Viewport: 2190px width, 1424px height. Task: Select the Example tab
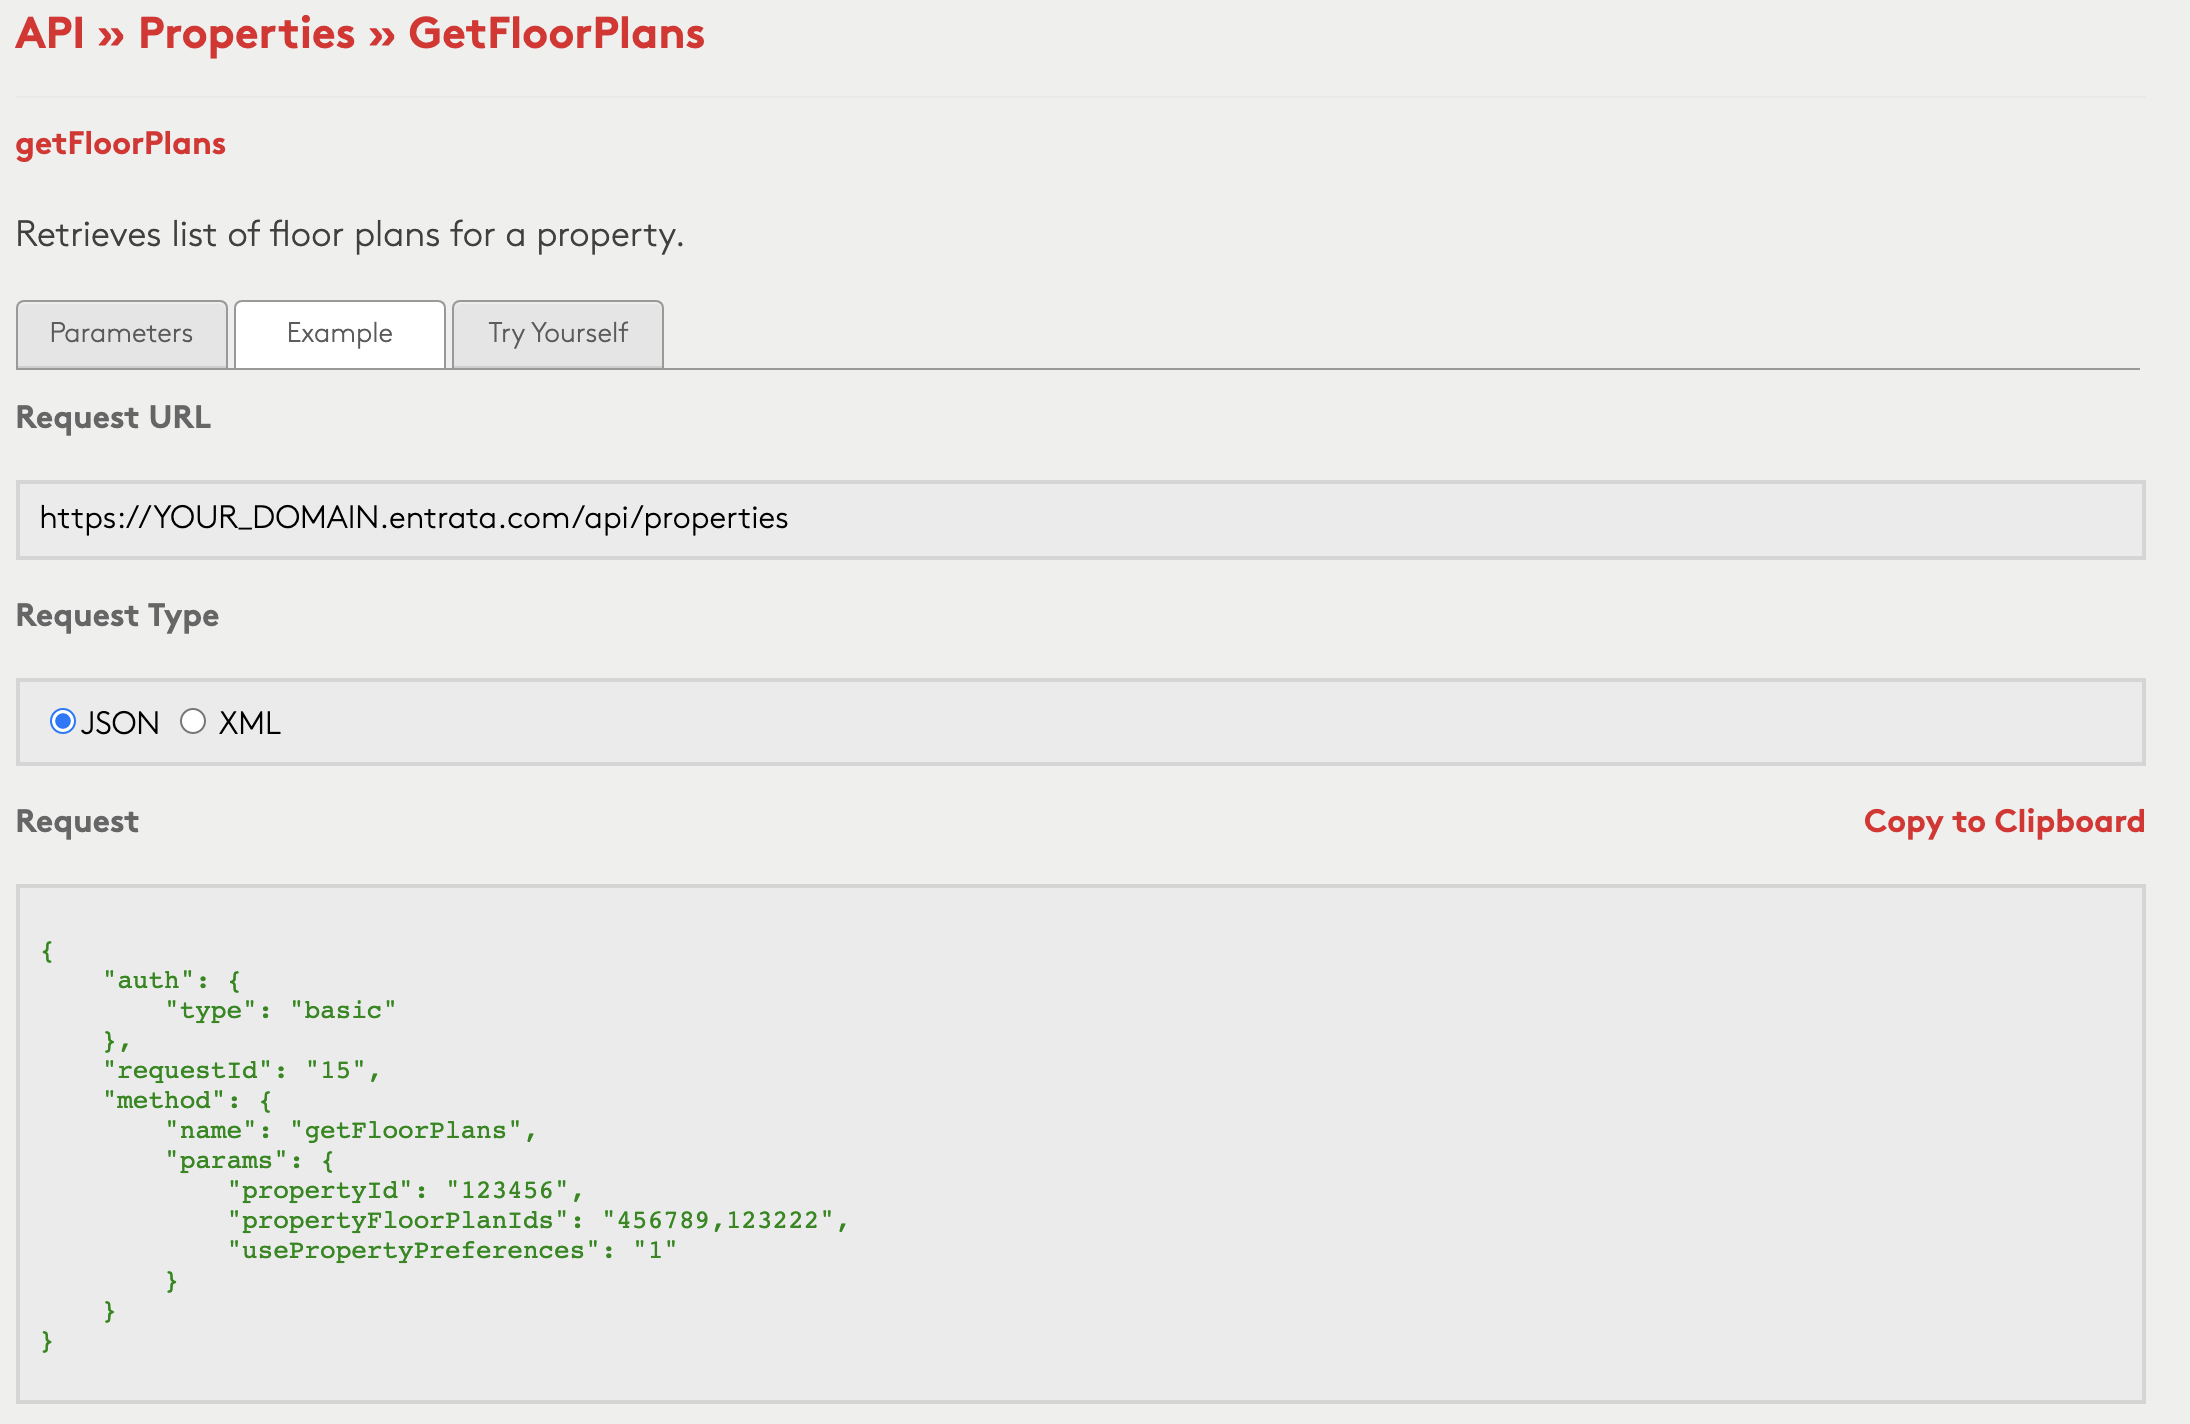coord(339,333)
